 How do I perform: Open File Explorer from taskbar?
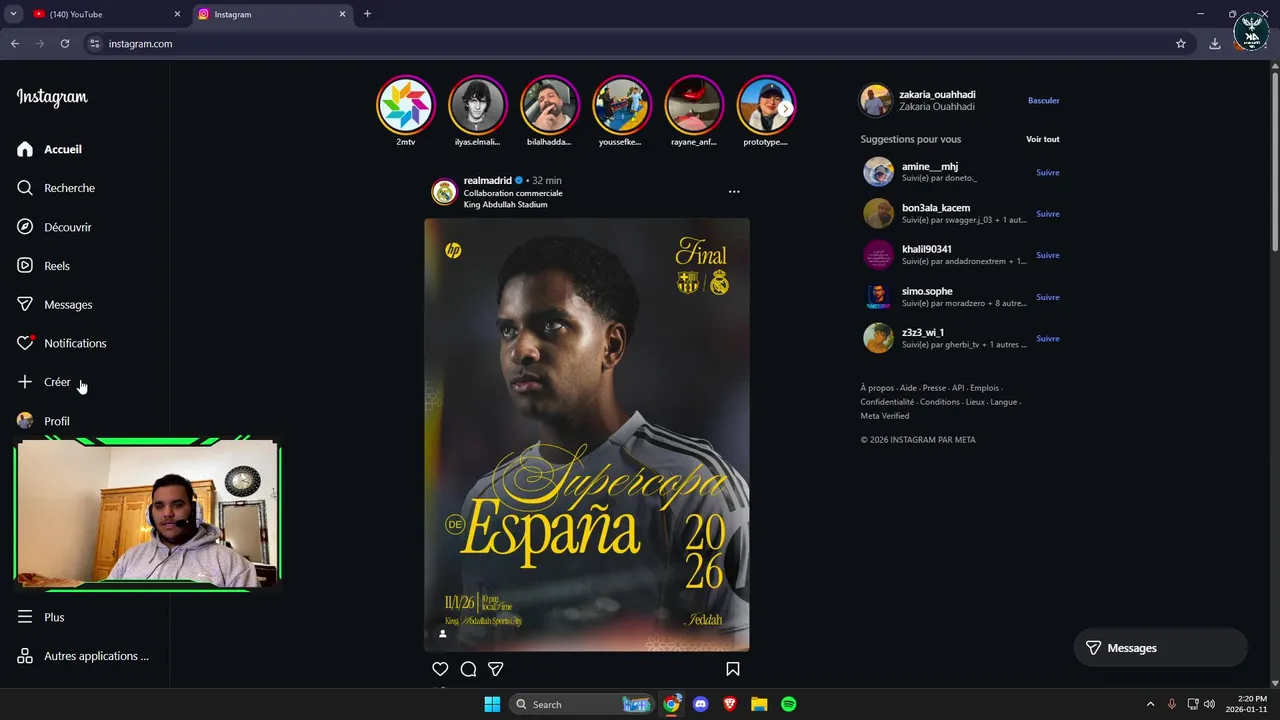point(759,704)
